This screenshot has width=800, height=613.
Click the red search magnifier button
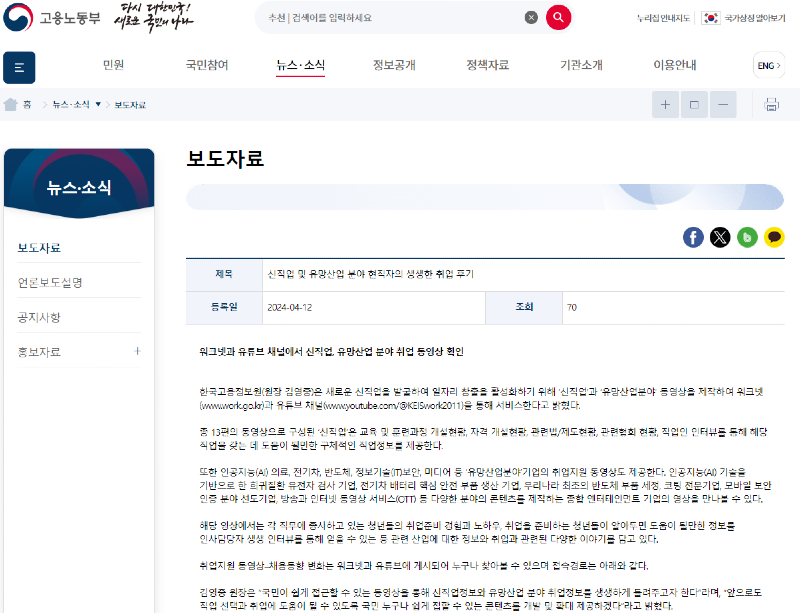pyautogui.click(x=558, y=17)
